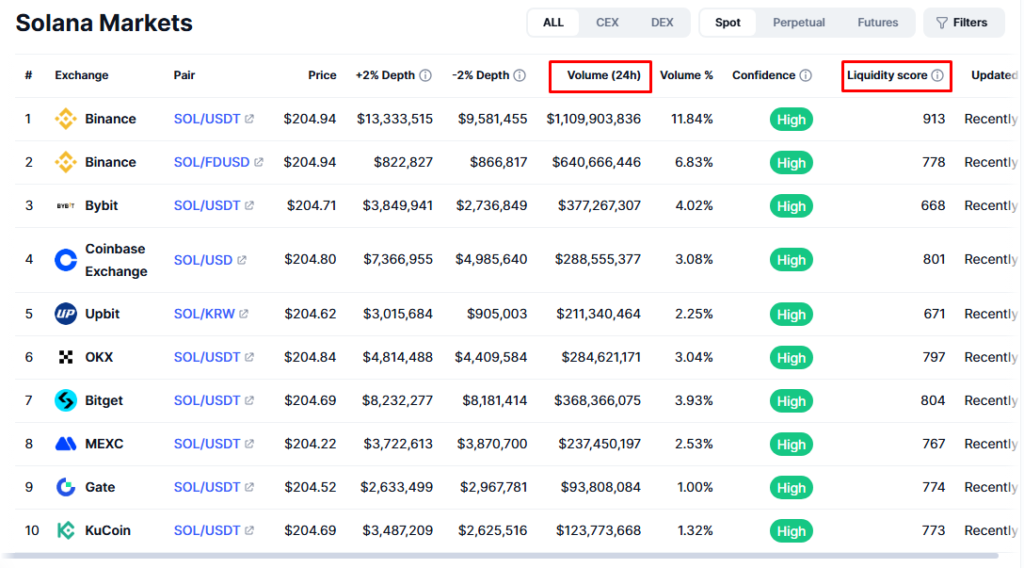Sort by Price column header
1024x568 pixels.
pyautogui.click(x=322, y=75)
